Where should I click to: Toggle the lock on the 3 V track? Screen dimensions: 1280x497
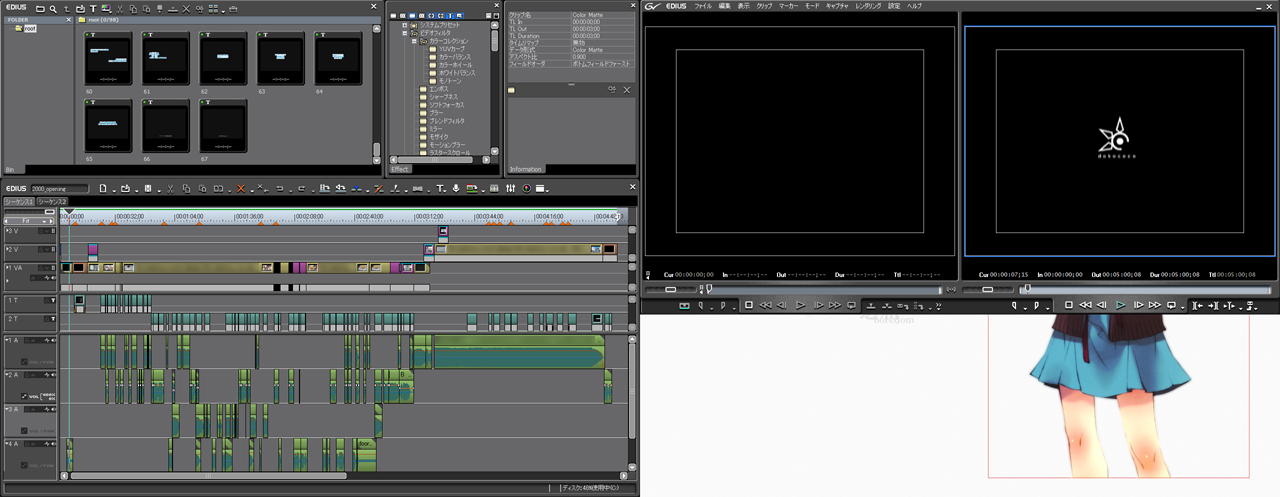tap(41, 231)
